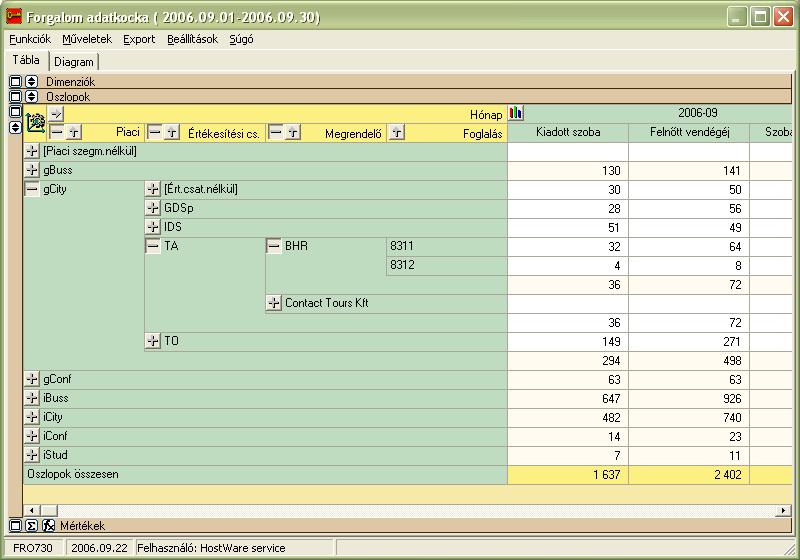Click the up-down arrow beside Oszlopok
The width and height of the screenshot is (800, 560).
(x=32, y=96)
